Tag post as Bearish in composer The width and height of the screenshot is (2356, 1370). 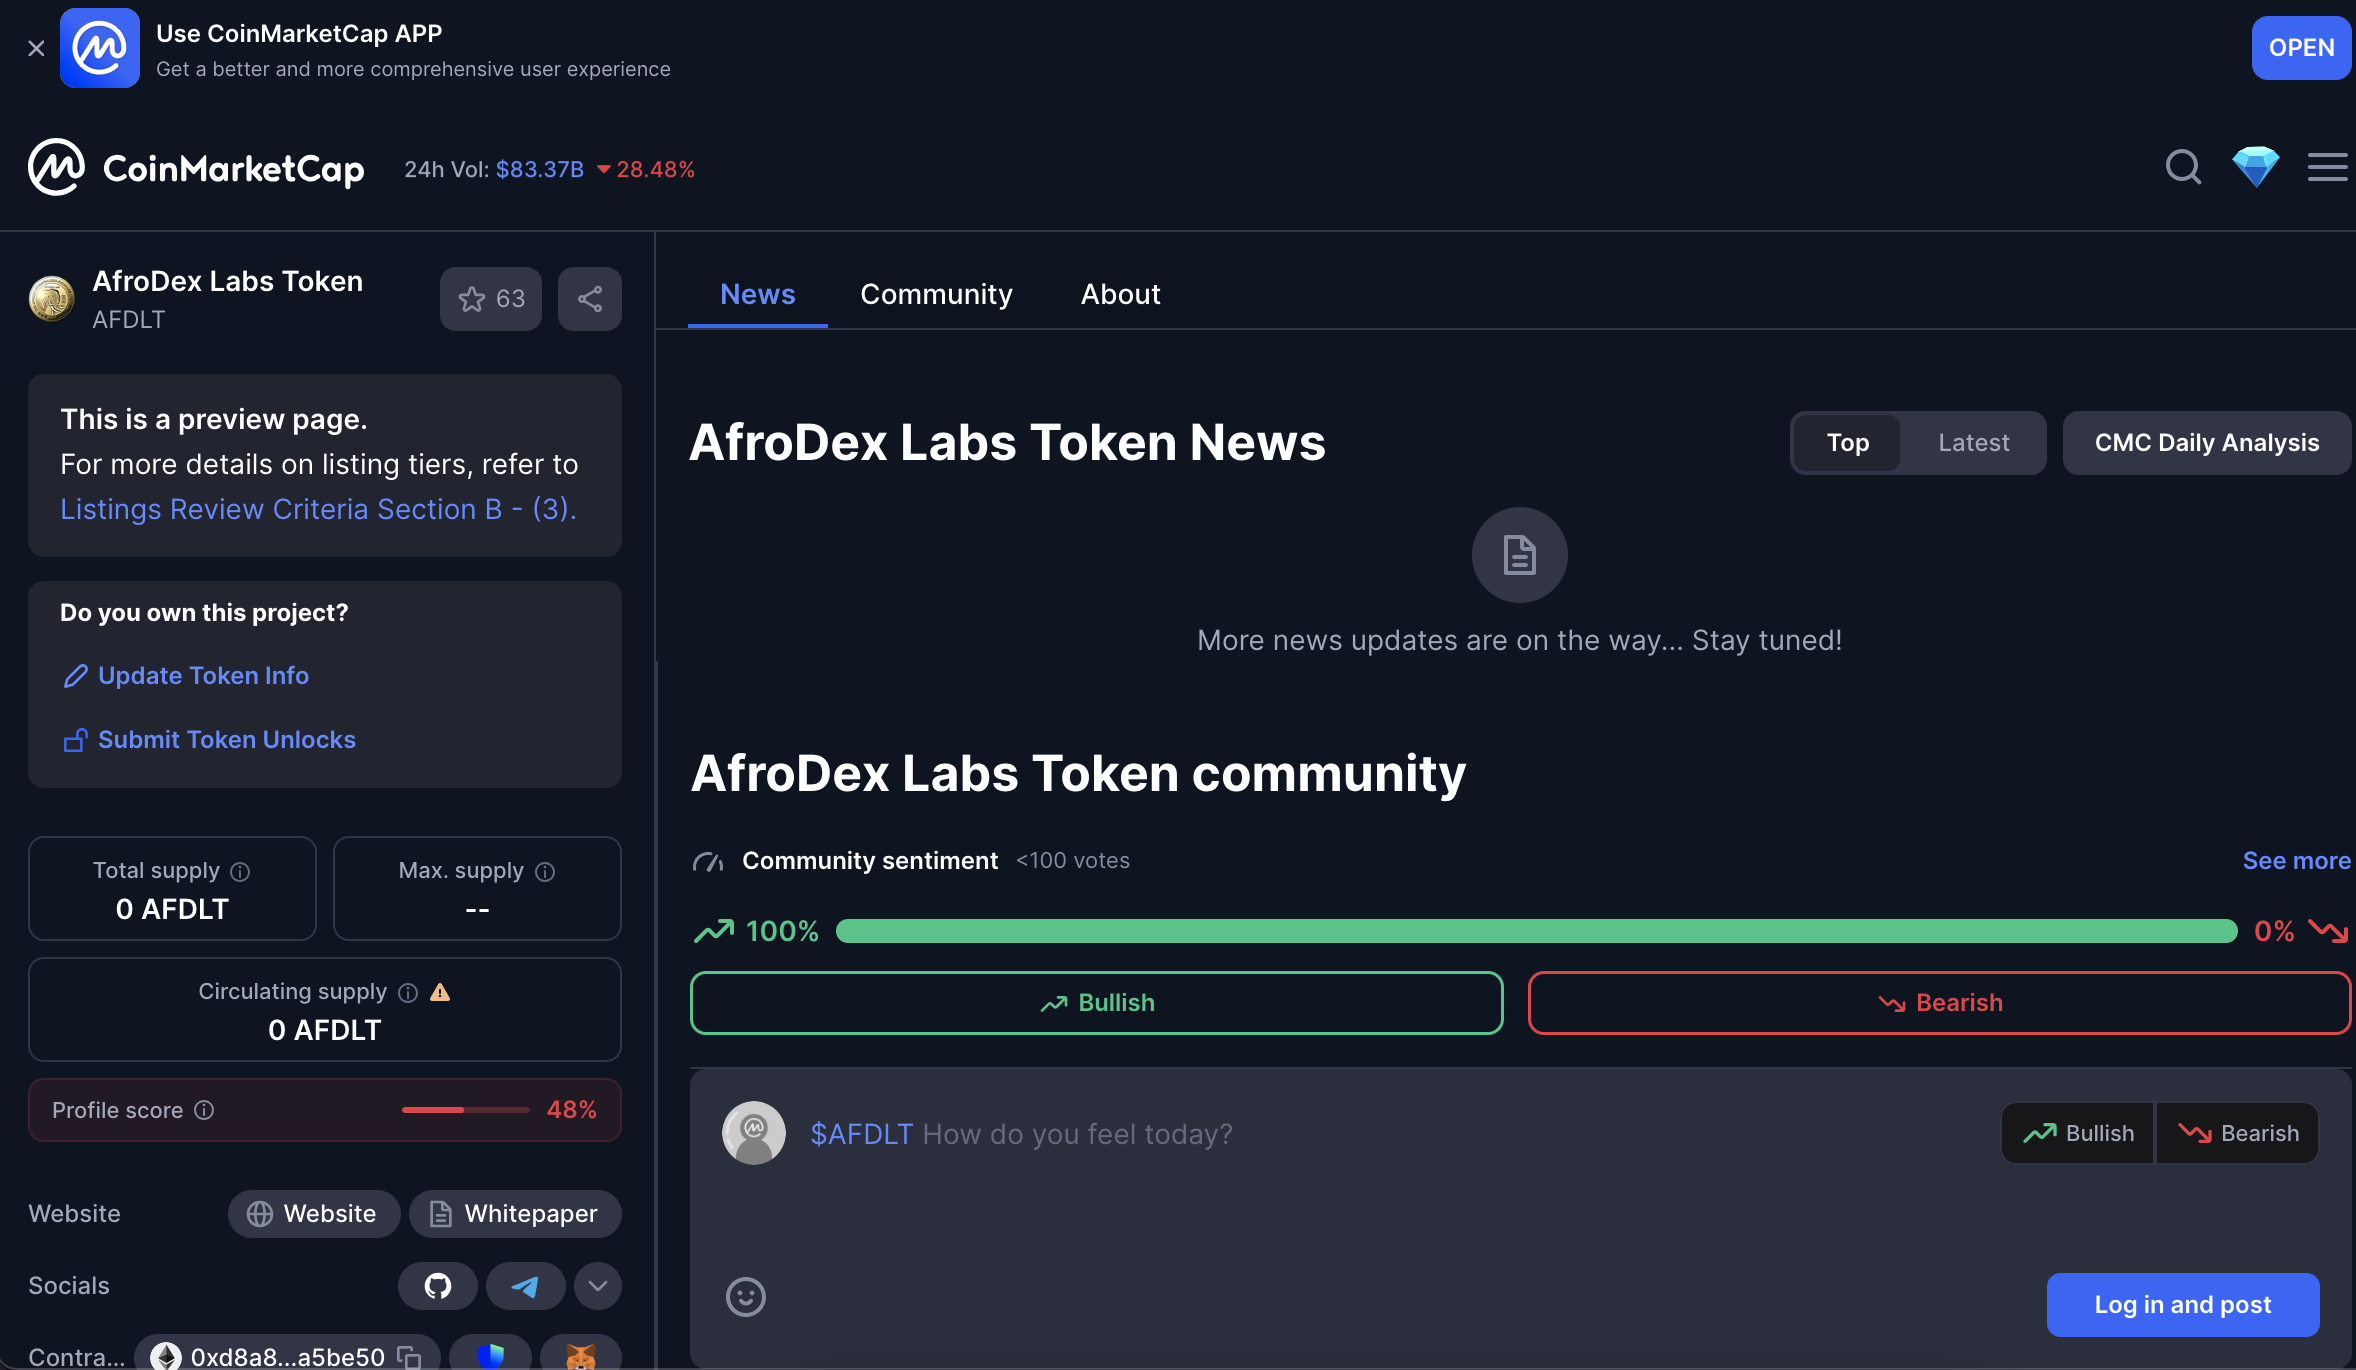point(2238,1133)
